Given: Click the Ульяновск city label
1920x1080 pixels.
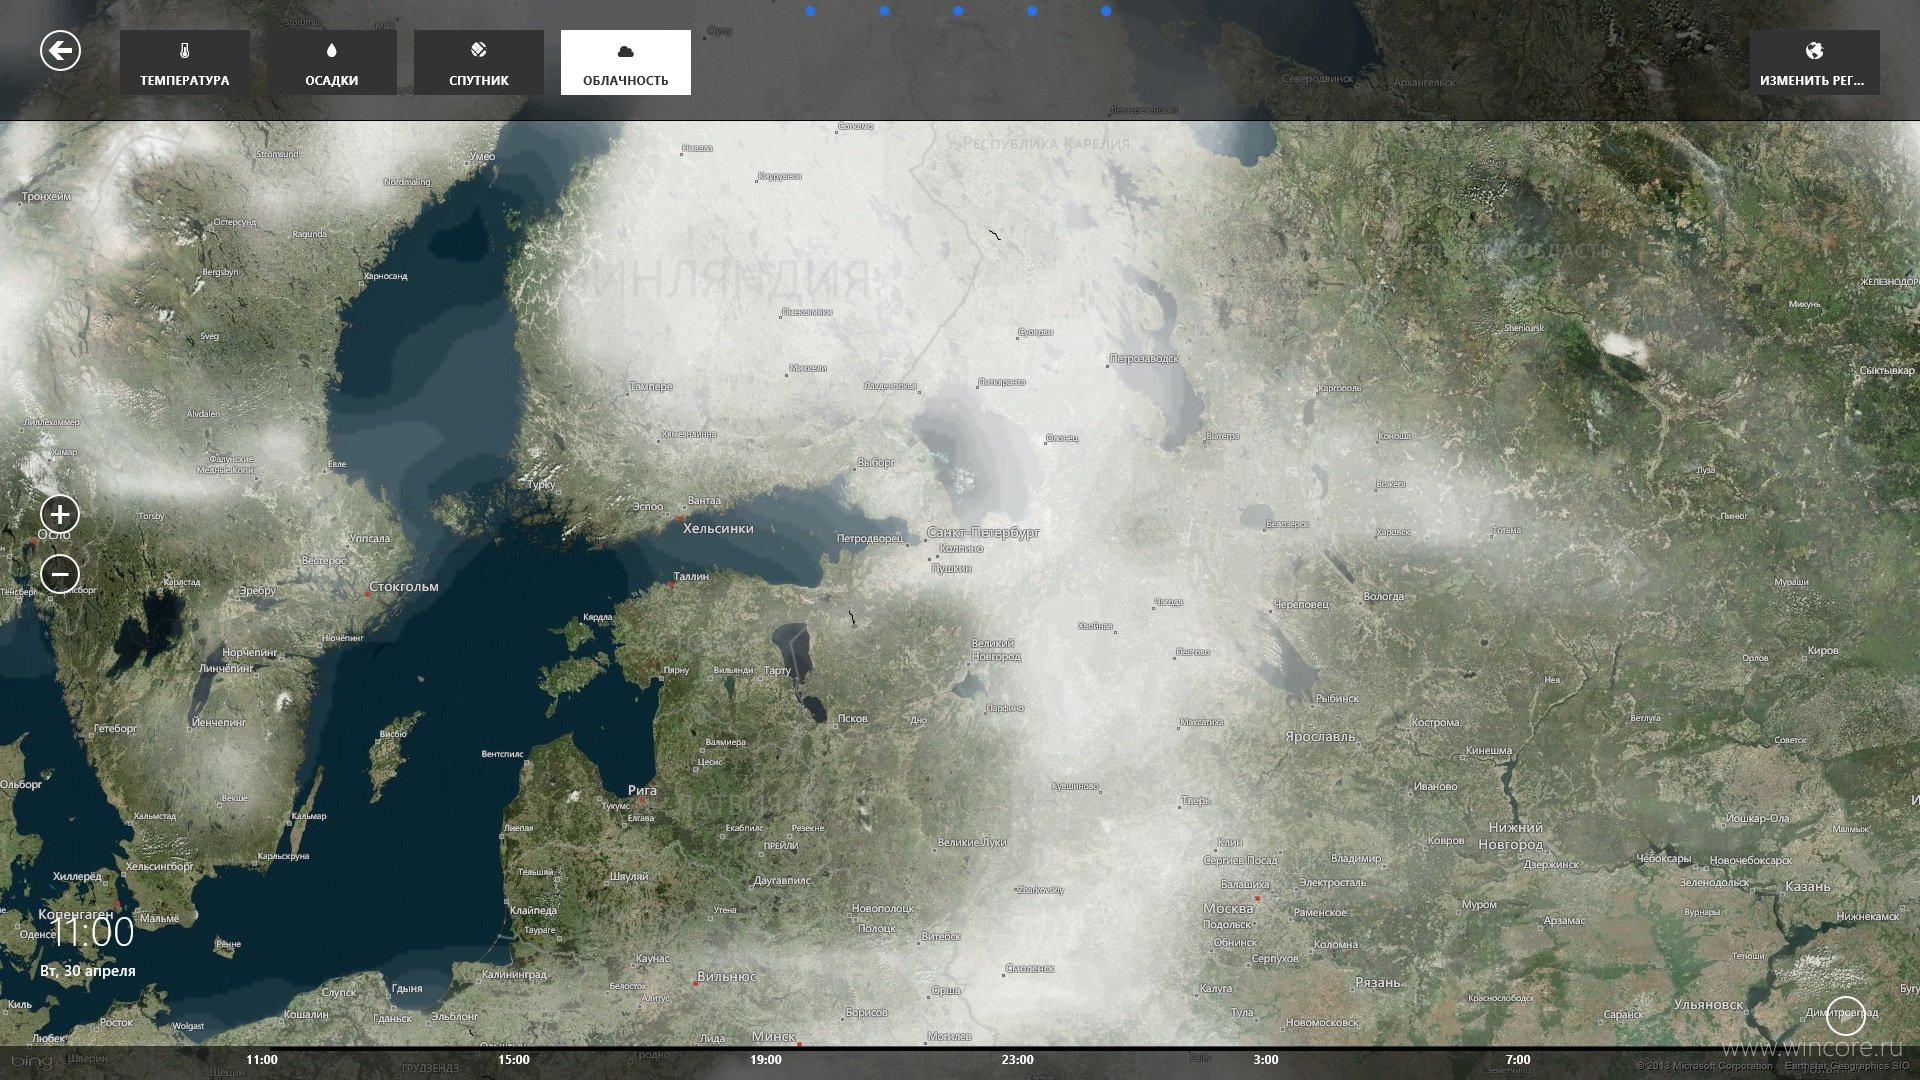Looking at the screenshot, I should point(1708,1005).
